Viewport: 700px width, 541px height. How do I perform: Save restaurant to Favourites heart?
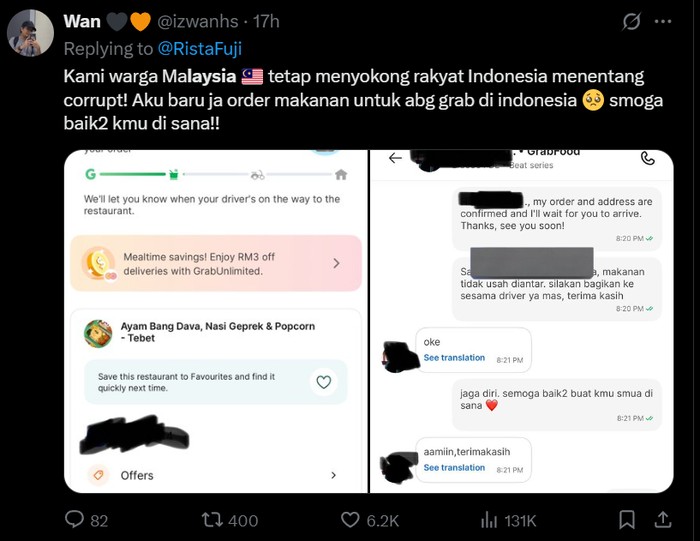tap(324, 382)
